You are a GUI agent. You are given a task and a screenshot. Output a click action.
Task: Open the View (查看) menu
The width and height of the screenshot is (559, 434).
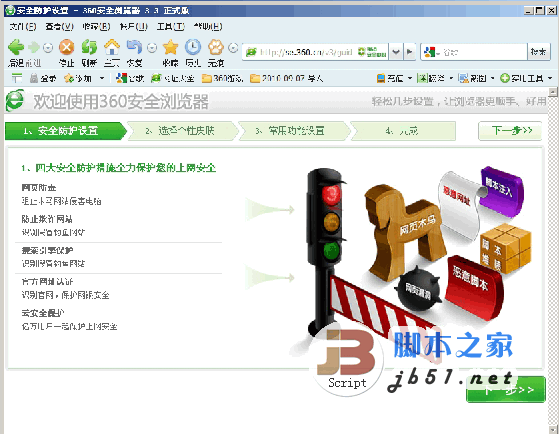(x=60, y=26)
